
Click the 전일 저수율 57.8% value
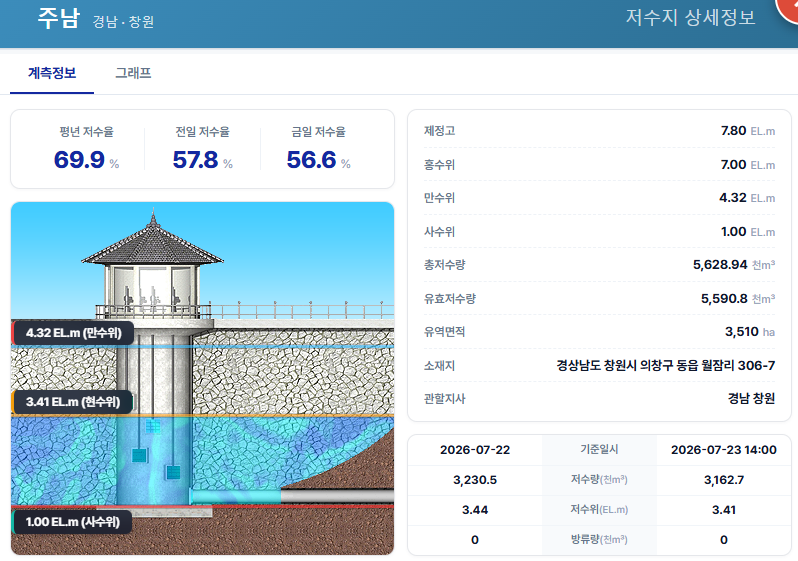point(202,159)
